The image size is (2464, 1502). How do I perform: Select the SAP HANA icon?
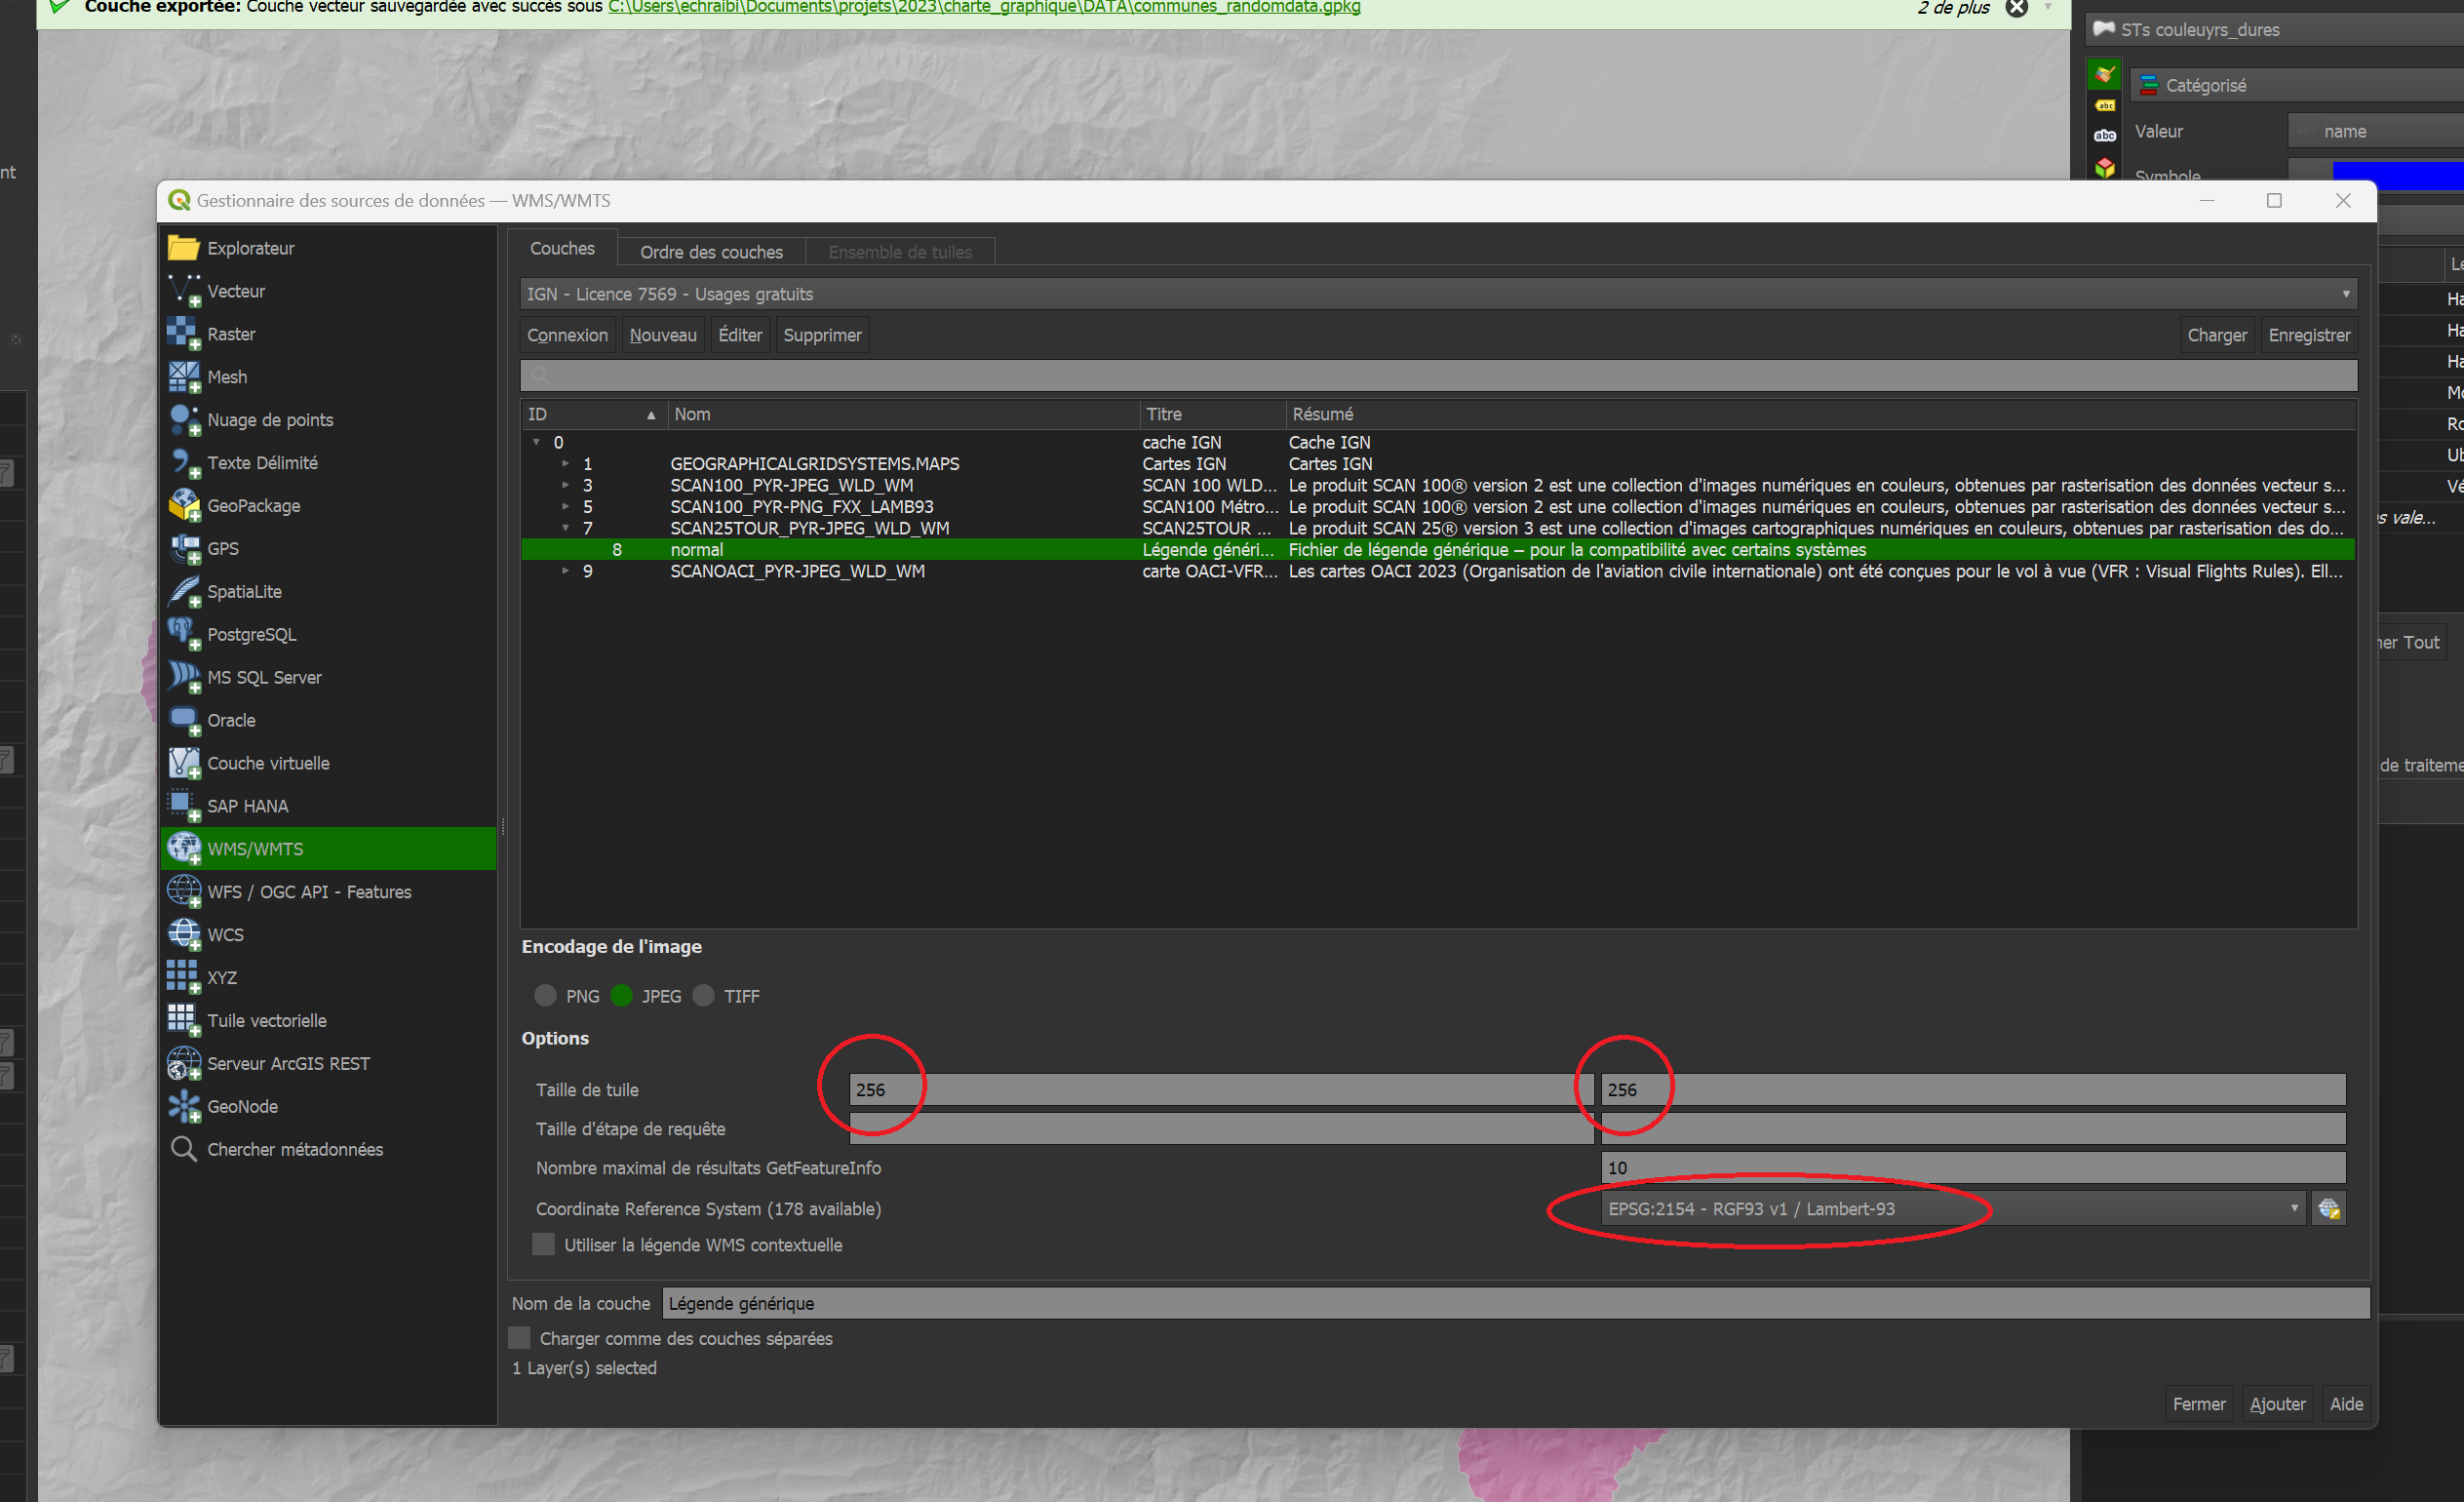pyautogui.click(x=184, y=806)
